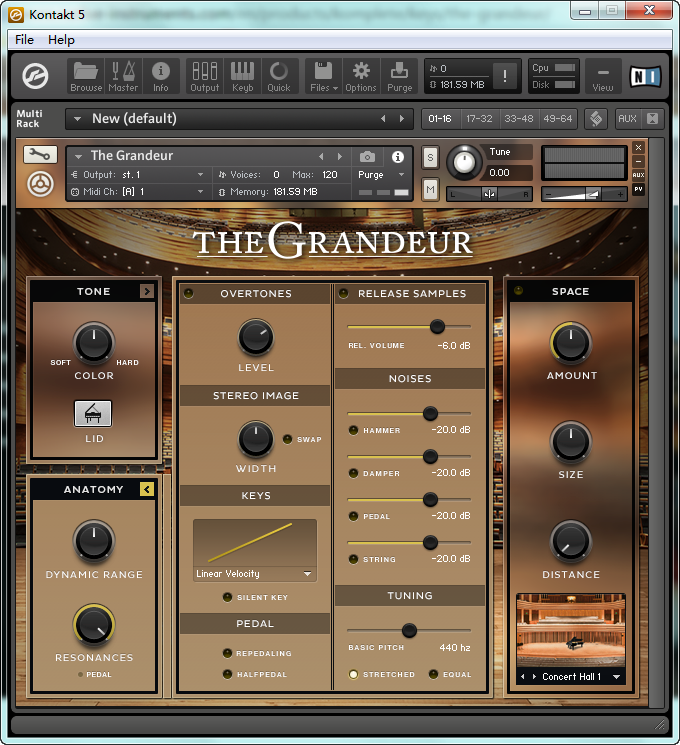Image resolution: width=680 pixels, height=745 pixels.
Task: Show the on-screen Keyb keyboard
Action: click(x=242, y=76)
